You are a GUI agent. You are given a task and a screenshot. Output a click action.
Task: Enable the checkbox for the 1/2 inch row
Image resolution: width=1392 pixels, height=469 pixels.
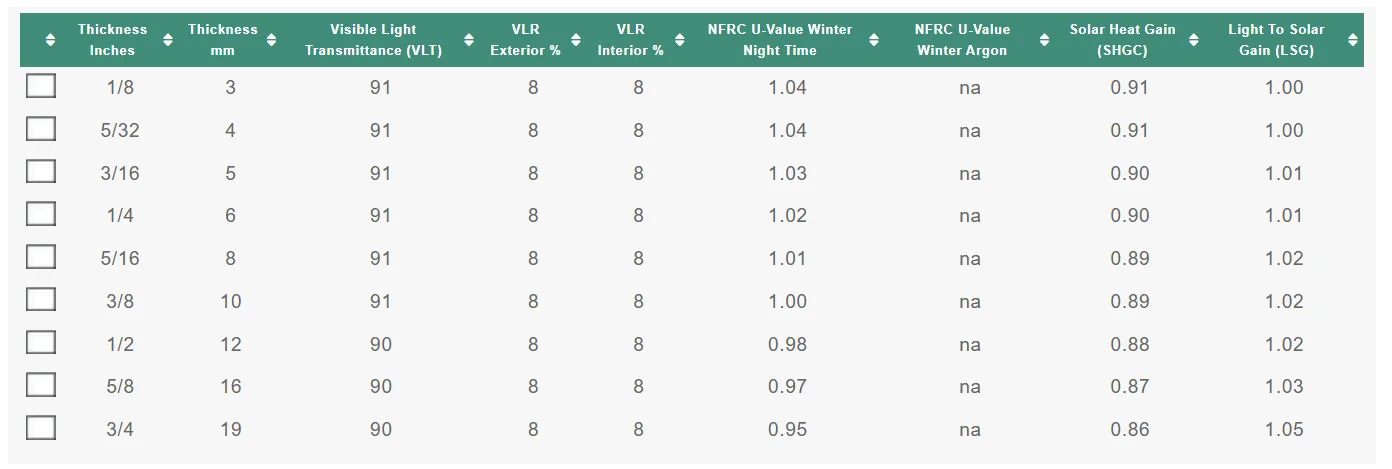click(x=41, y=344)
